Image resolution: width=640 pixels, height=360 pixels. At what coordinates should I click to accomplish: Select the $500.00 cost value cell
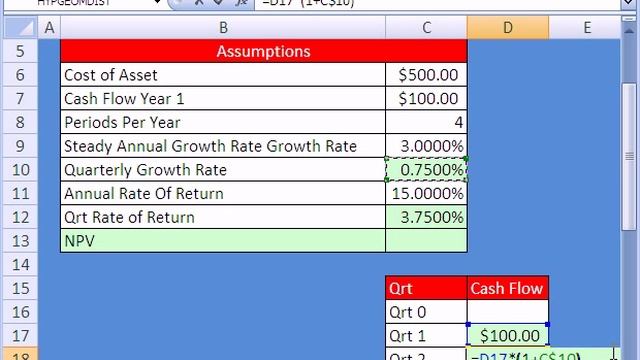426,75
